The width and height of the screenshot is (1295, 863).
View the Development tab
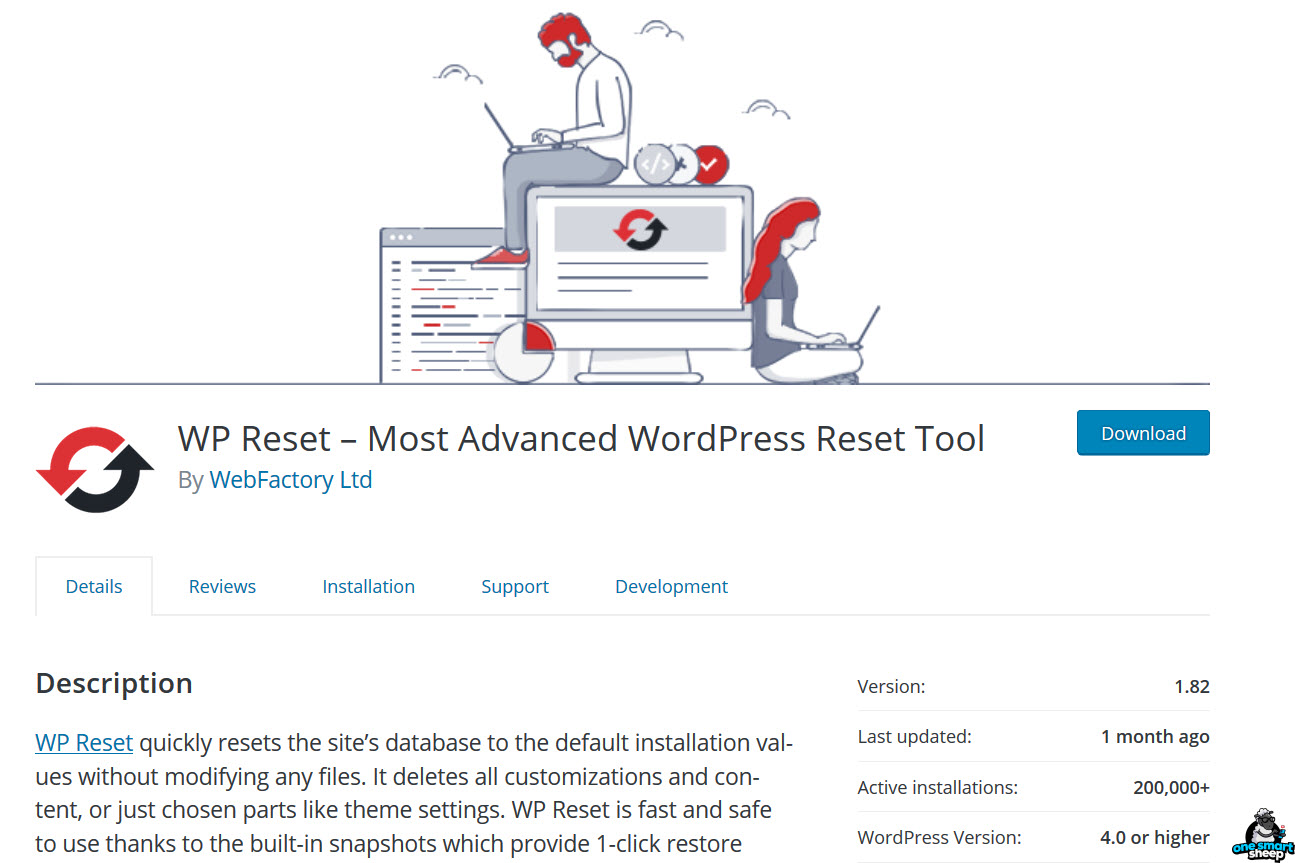[671, 587]
